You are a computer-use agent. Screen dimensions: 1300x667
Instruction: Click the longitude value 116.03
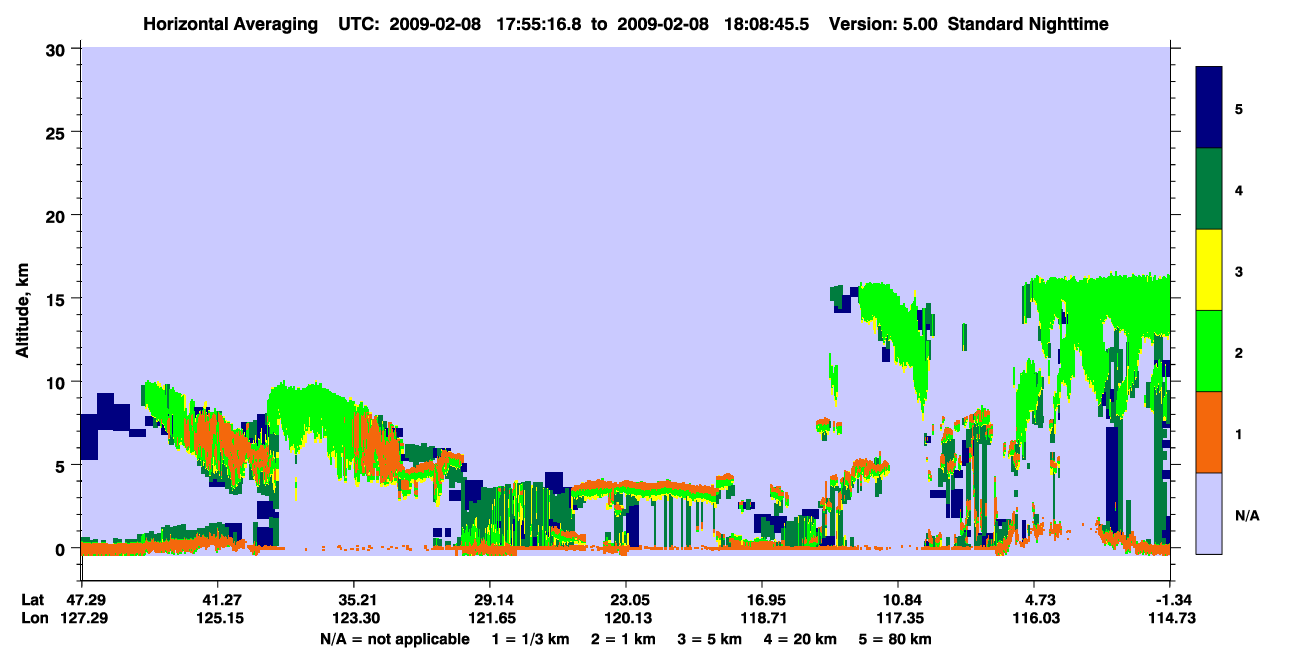click(x=1037, y=619)
